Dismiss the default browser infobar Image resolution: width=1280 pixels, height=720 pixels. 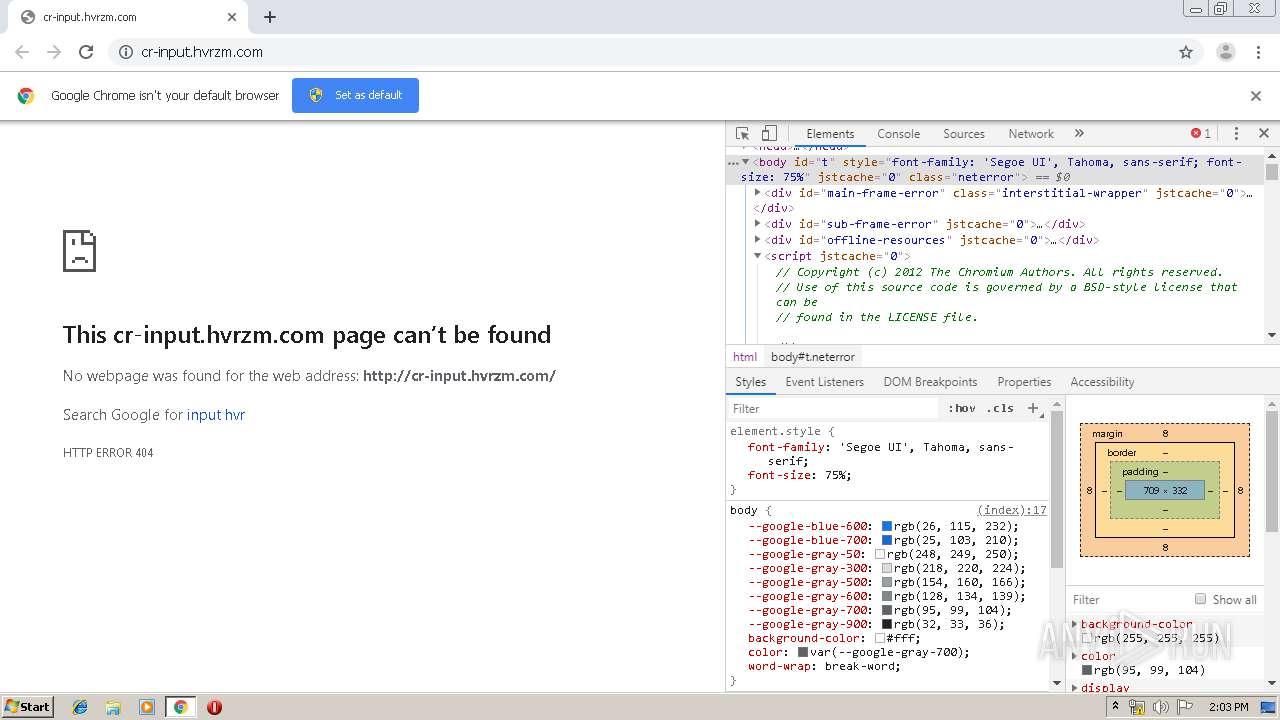(x=1256, y=96)
